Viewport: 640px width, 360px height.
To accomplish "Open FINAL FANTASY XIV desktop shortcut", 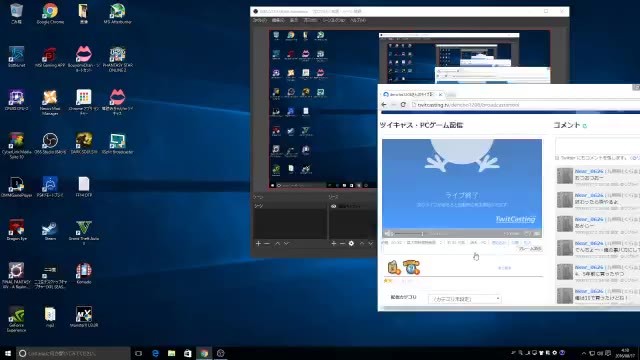I will point(16,276).
